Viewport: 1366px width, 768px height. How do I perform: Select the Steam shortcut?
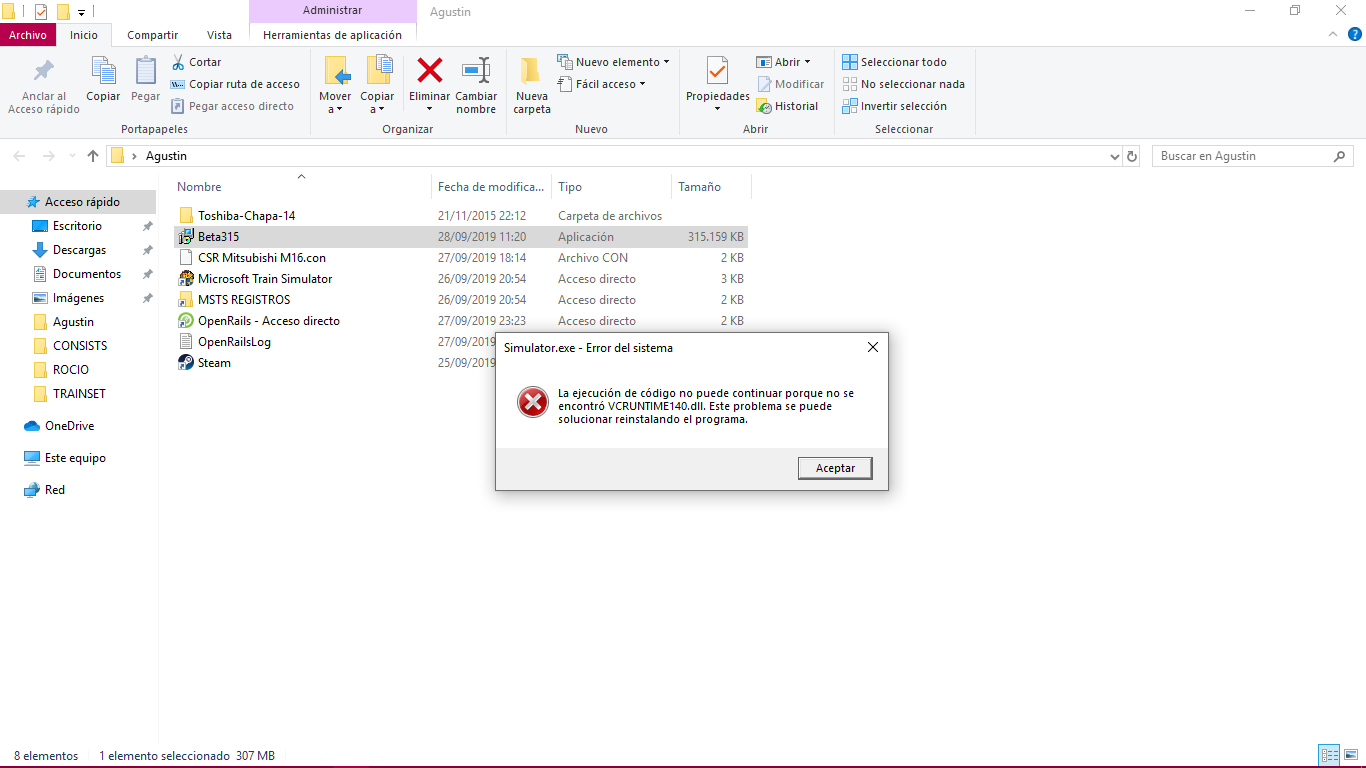pyautogui.click(x=214, y=363)
